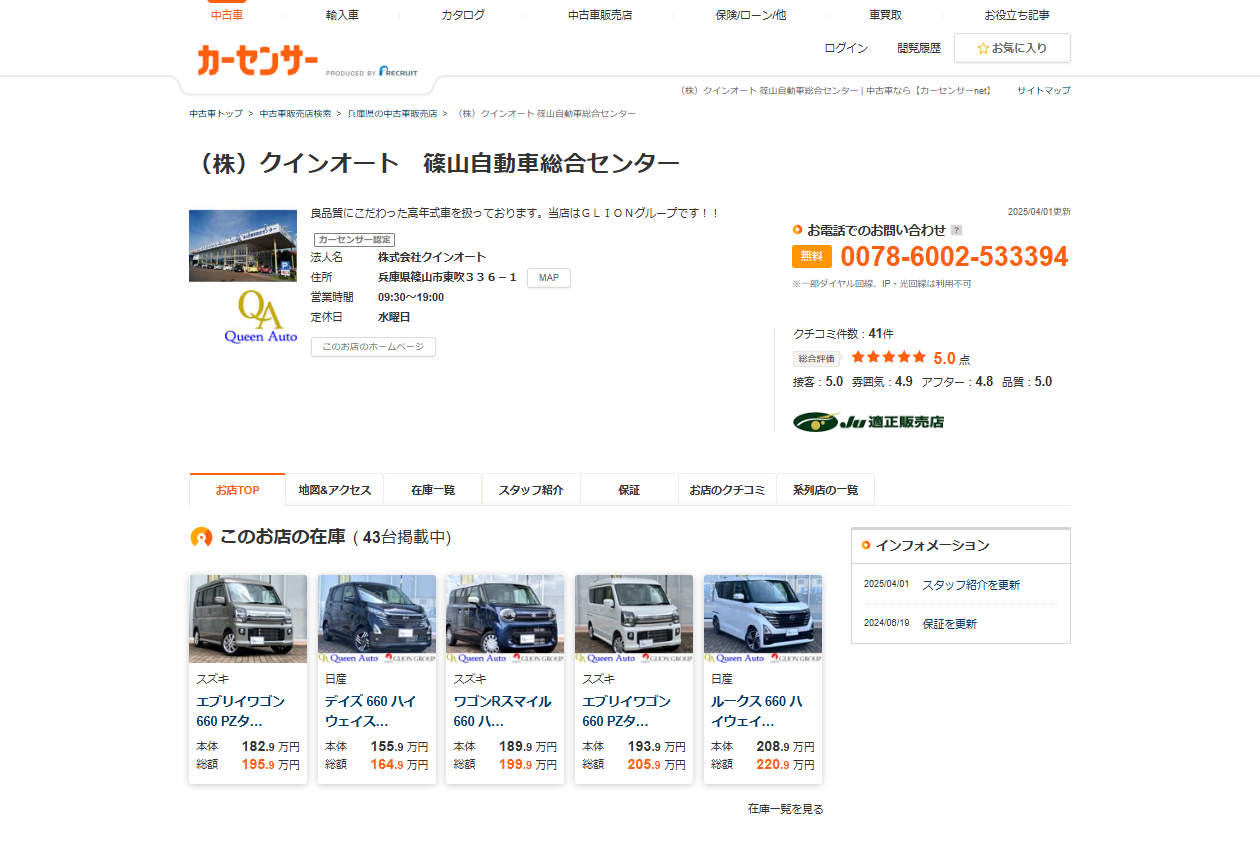Click the address 兵庫県篠山市東吹３３６－１
The height and width of the screenshot is (856, 1260).
click(448, 277)
